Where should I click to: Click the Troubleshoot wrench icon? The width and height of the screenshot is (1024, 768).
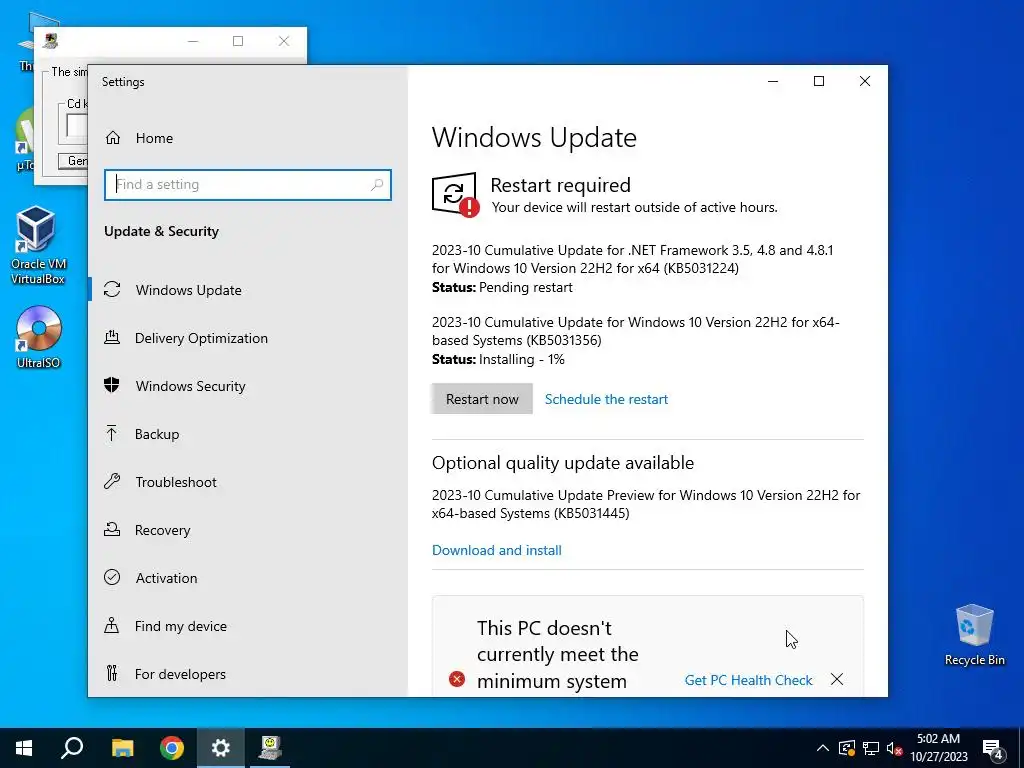click(112, 481)
